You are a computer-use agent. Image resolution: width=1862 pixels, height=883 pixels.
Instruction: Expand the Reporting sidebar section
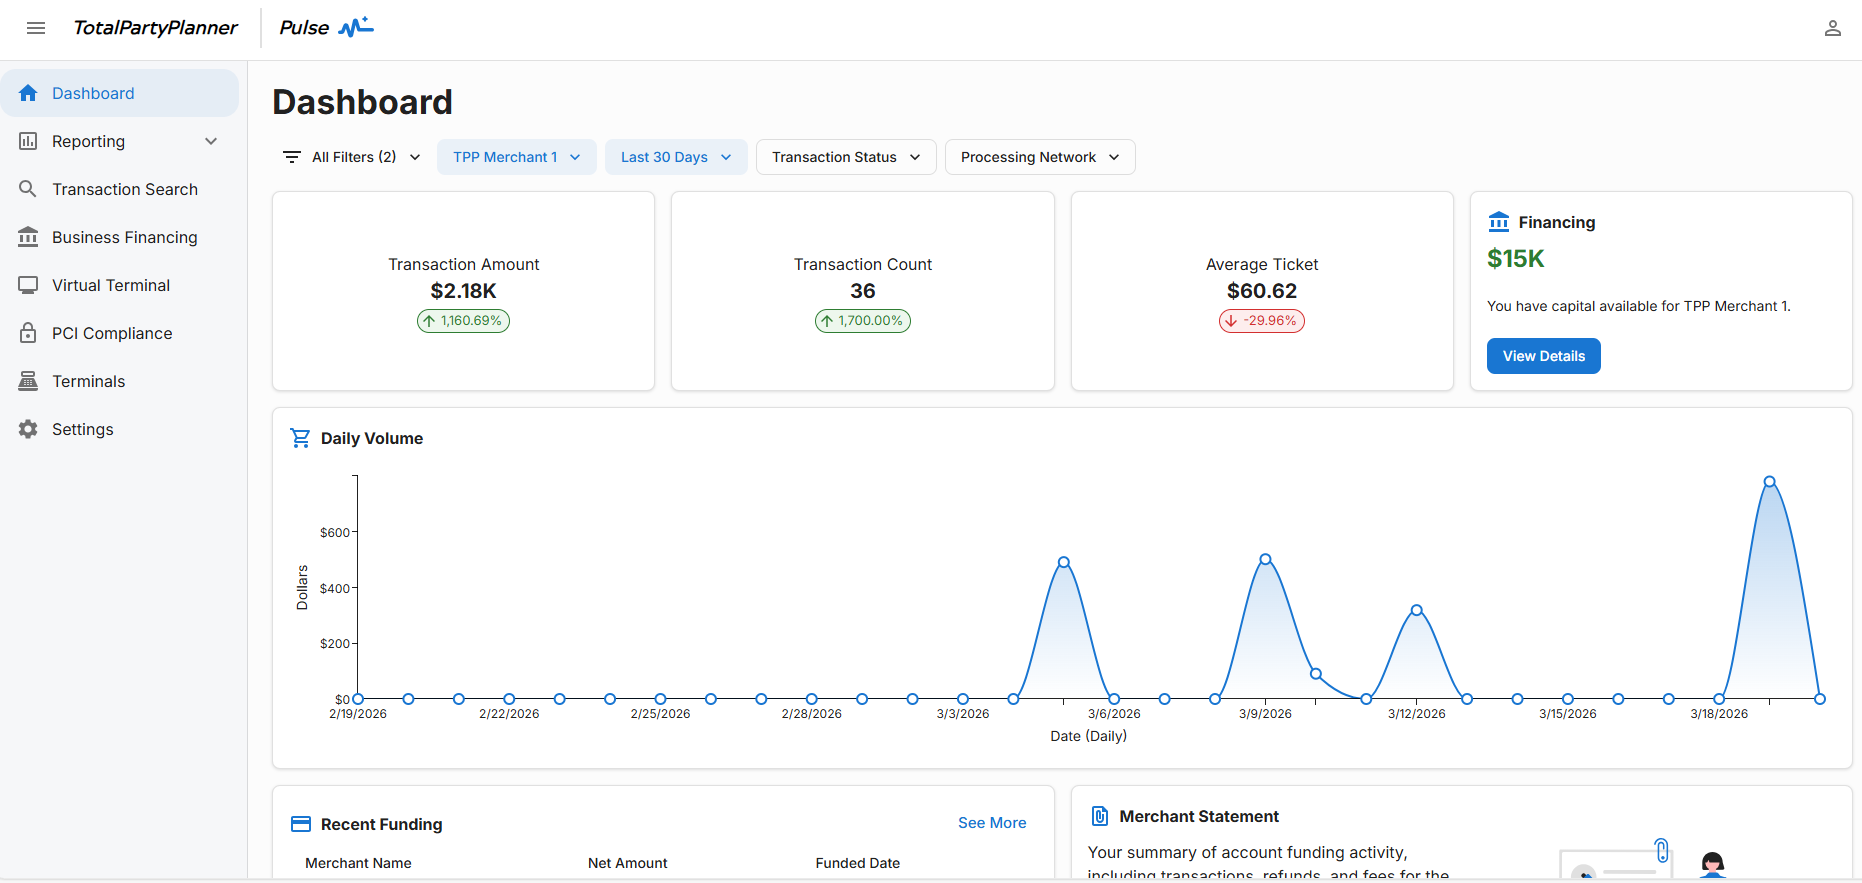119,141
